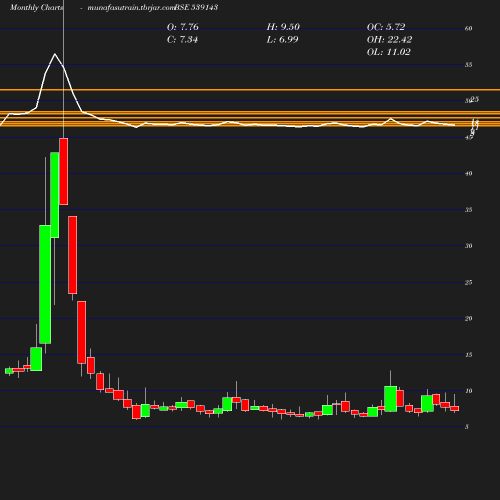Select the price axis label 15

point(468,355)
